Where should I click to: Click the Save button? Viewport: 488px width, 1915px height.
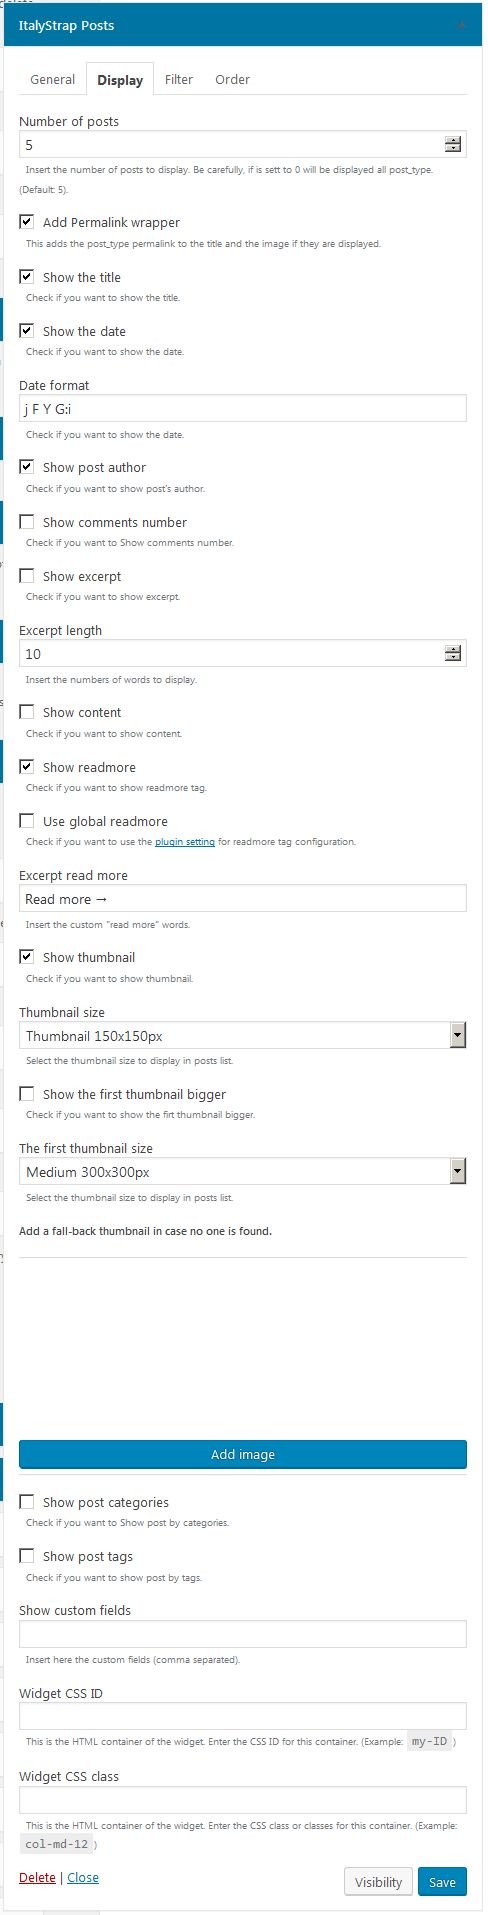[442, 1881]
